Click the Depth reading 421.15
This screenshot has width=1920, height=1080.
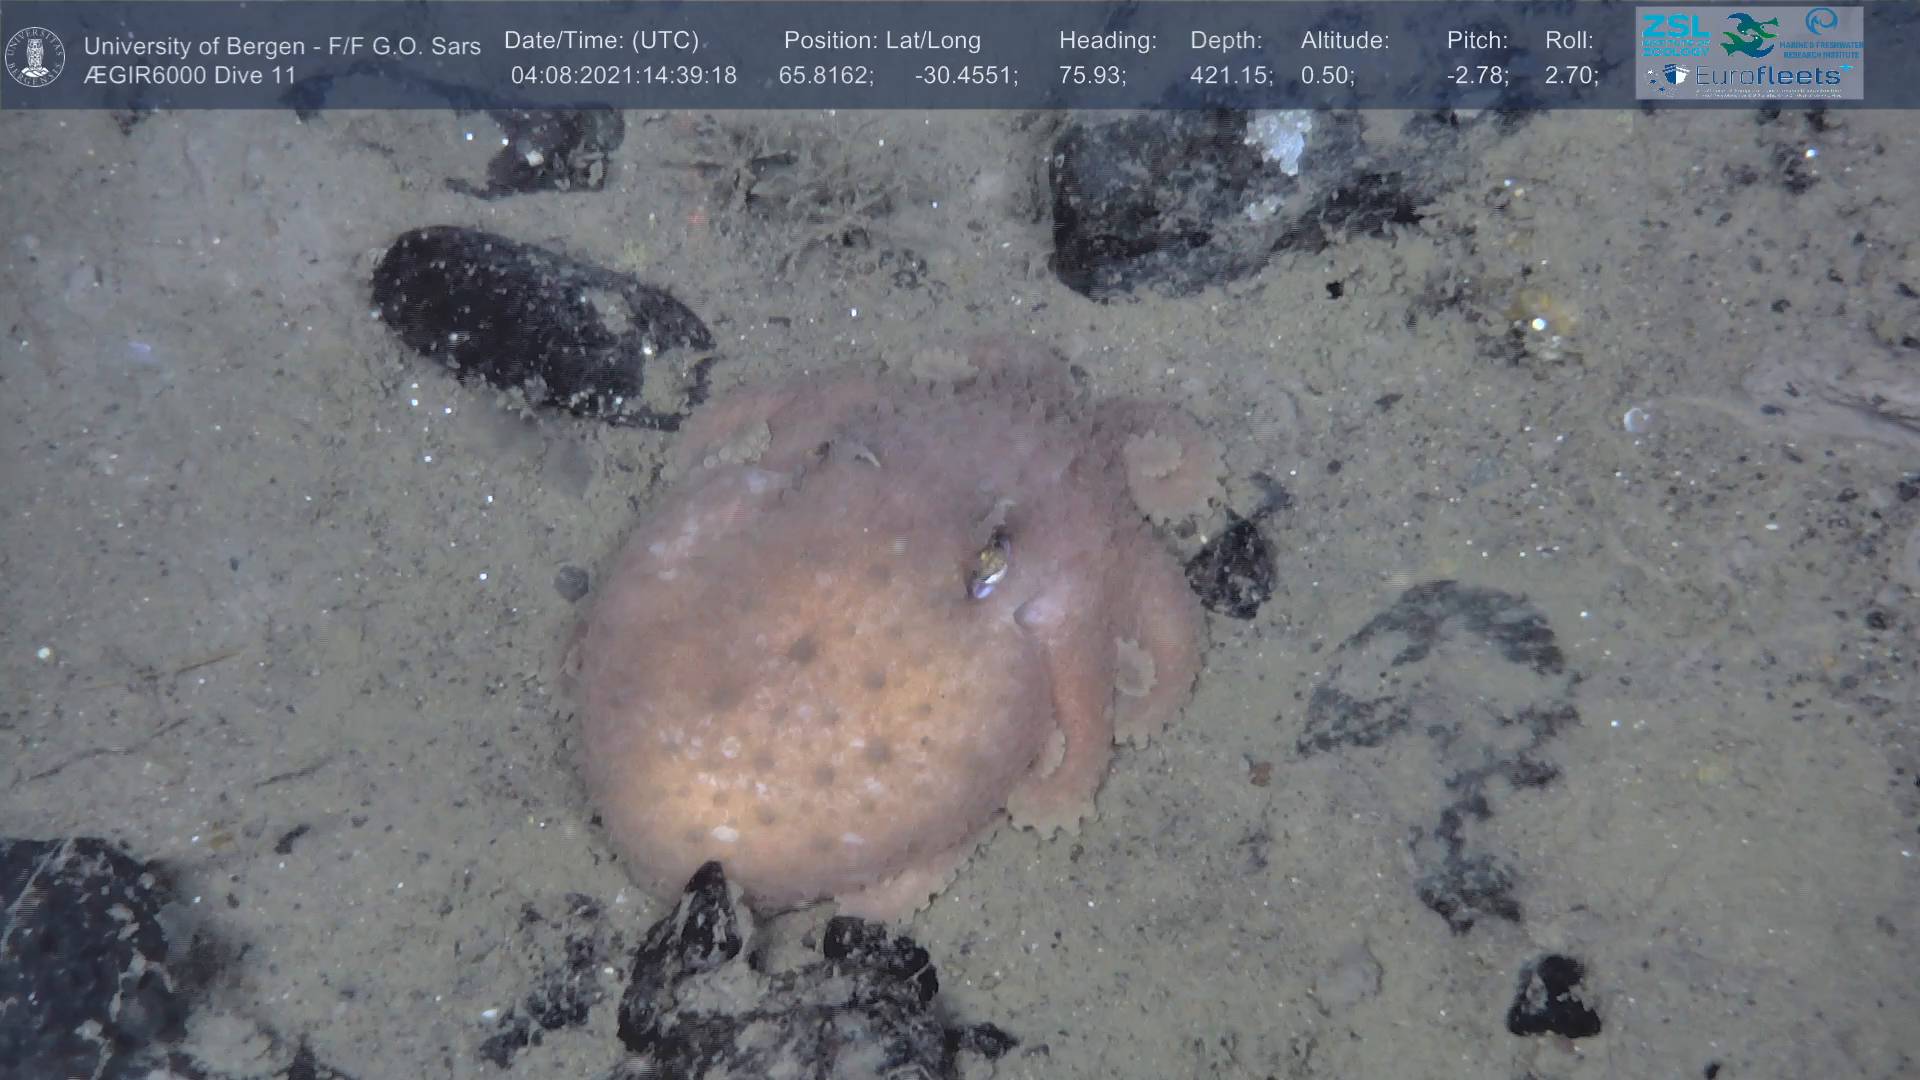point(1231,76)
